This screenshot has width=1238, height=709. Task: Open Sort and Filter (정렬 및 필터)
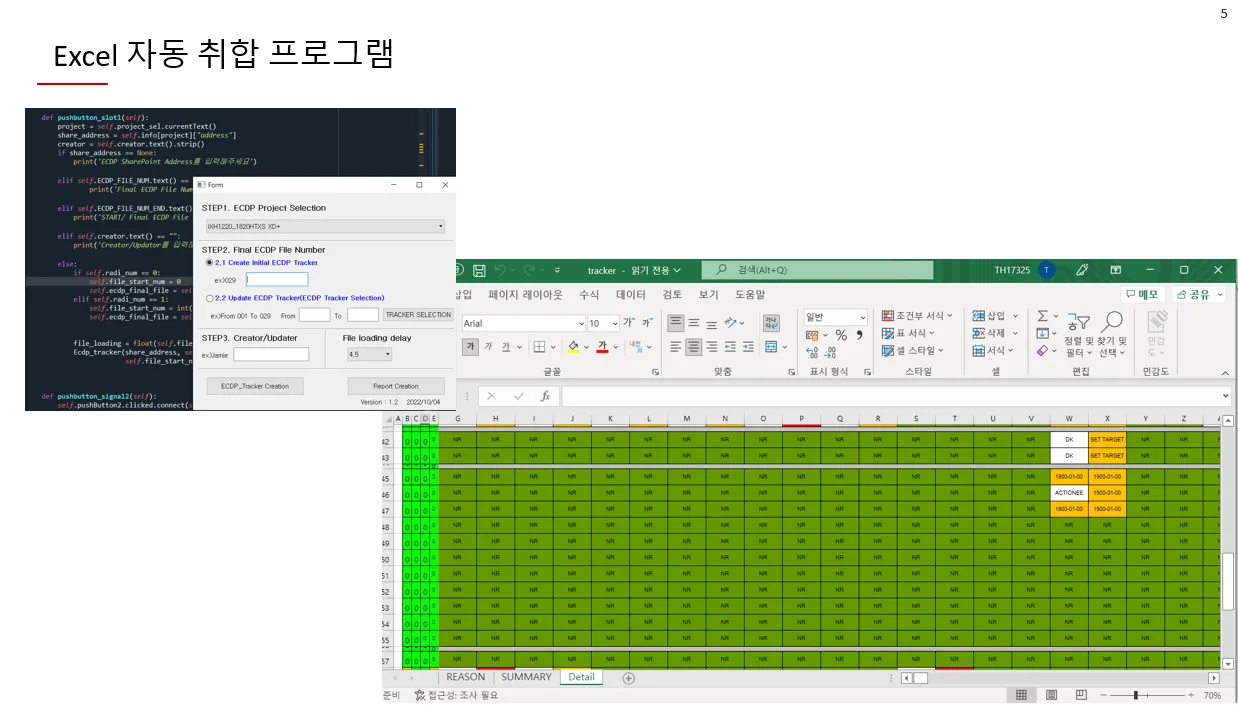click(x=1079, y=333)
